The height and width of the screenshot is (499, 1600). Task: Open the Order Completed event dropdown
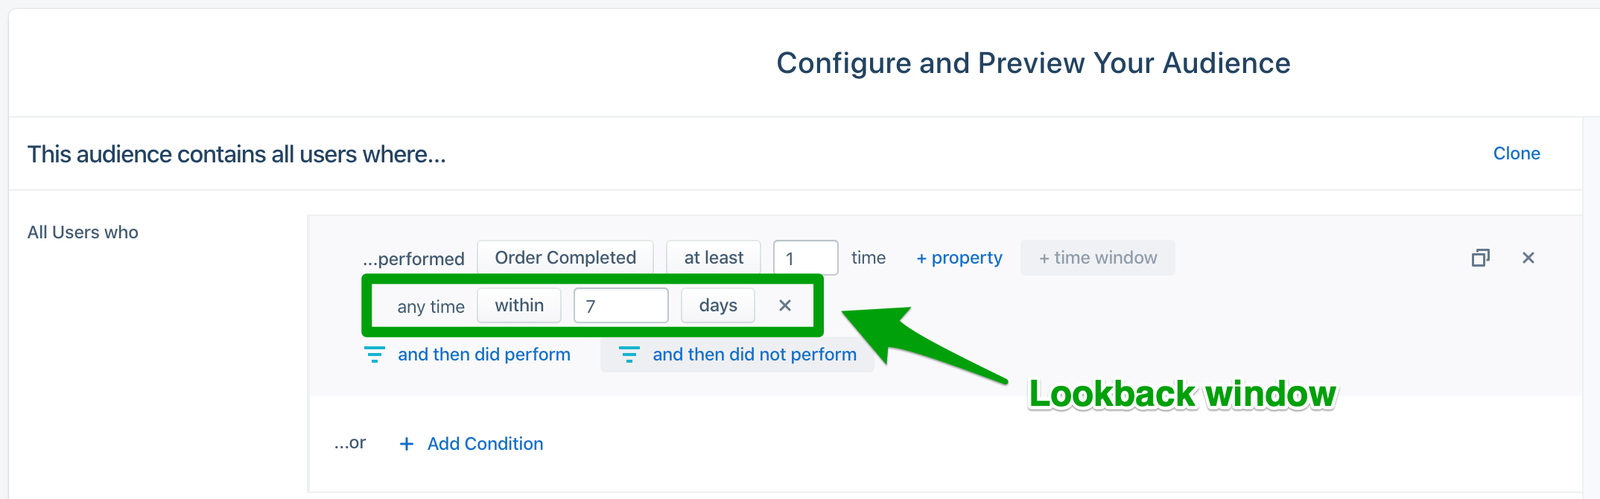click(x=565, y=258)
